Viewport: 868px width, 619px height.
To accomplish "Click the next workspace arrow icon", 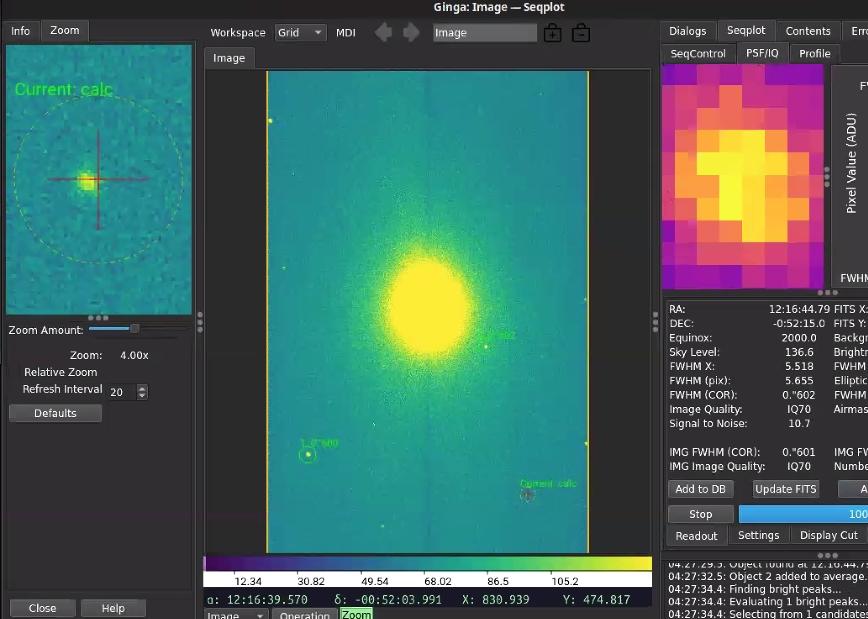I will click(411, 33).
